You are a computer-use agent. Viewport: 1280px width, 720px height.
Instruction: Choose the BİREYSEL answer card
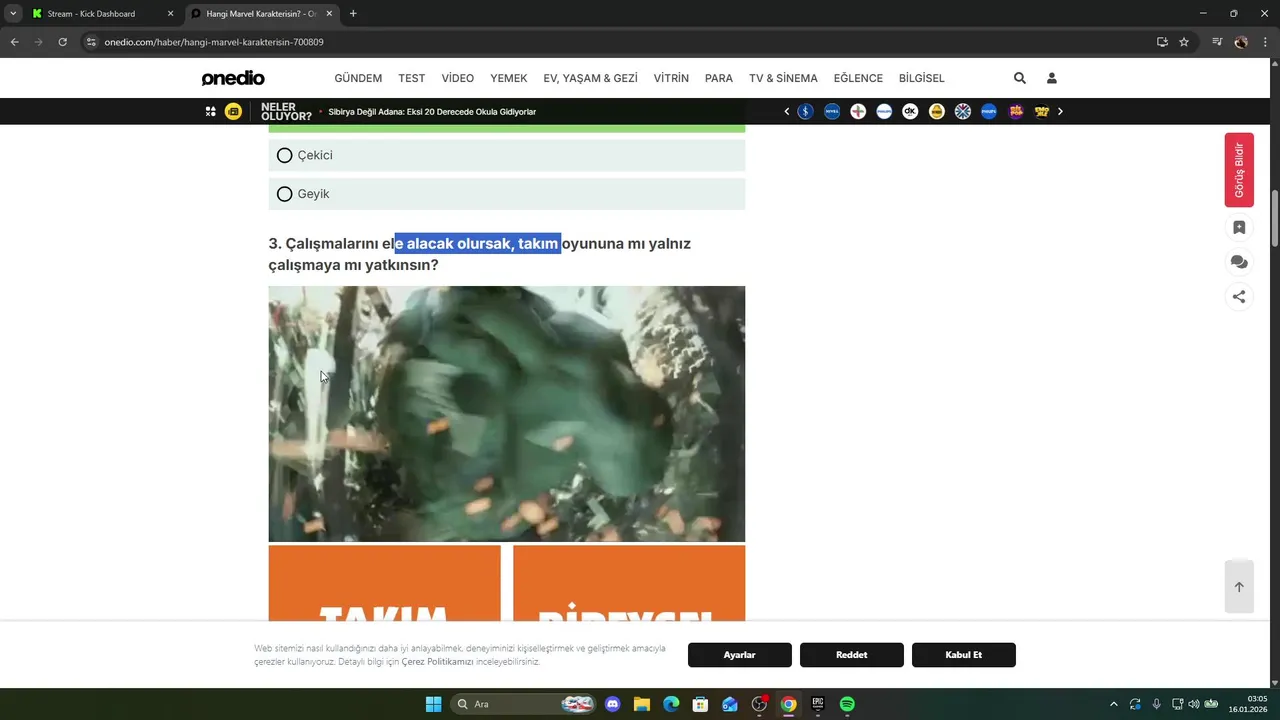pyautogui.click(x=629, y=583)
